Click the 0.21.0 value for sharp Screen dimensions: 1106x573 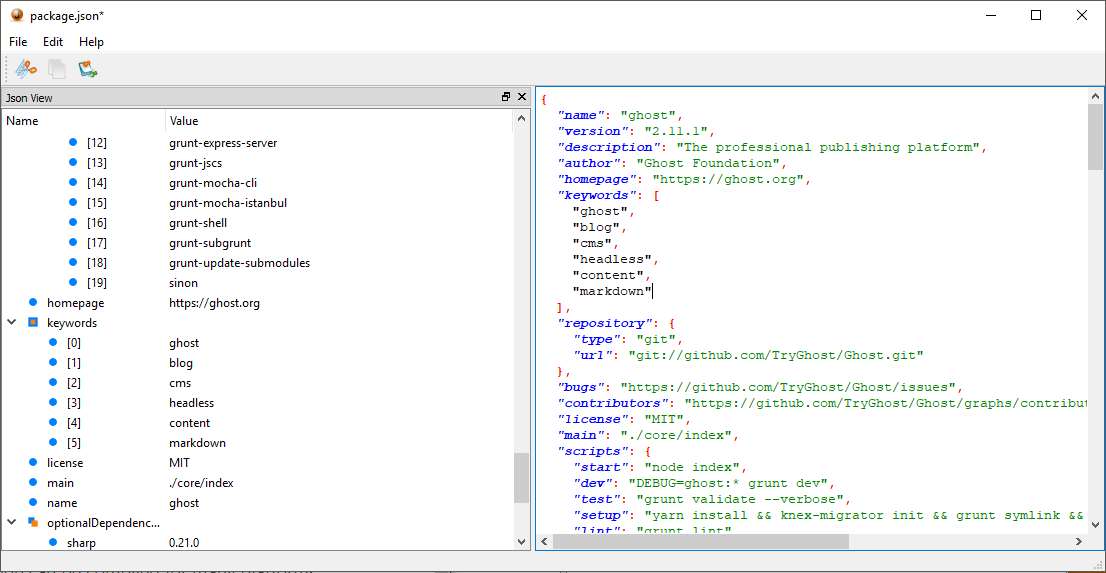(x=184, y=543)
